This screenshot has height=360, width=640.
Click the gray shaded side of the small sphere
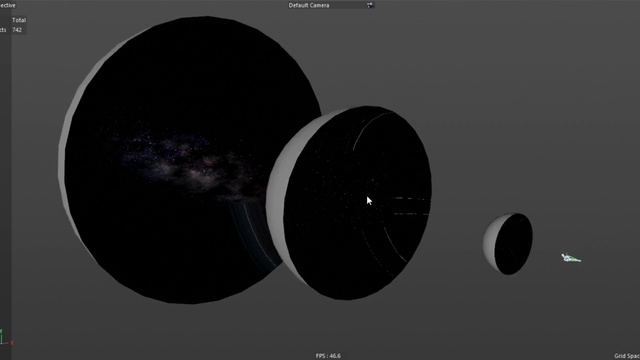coord(489,243)
